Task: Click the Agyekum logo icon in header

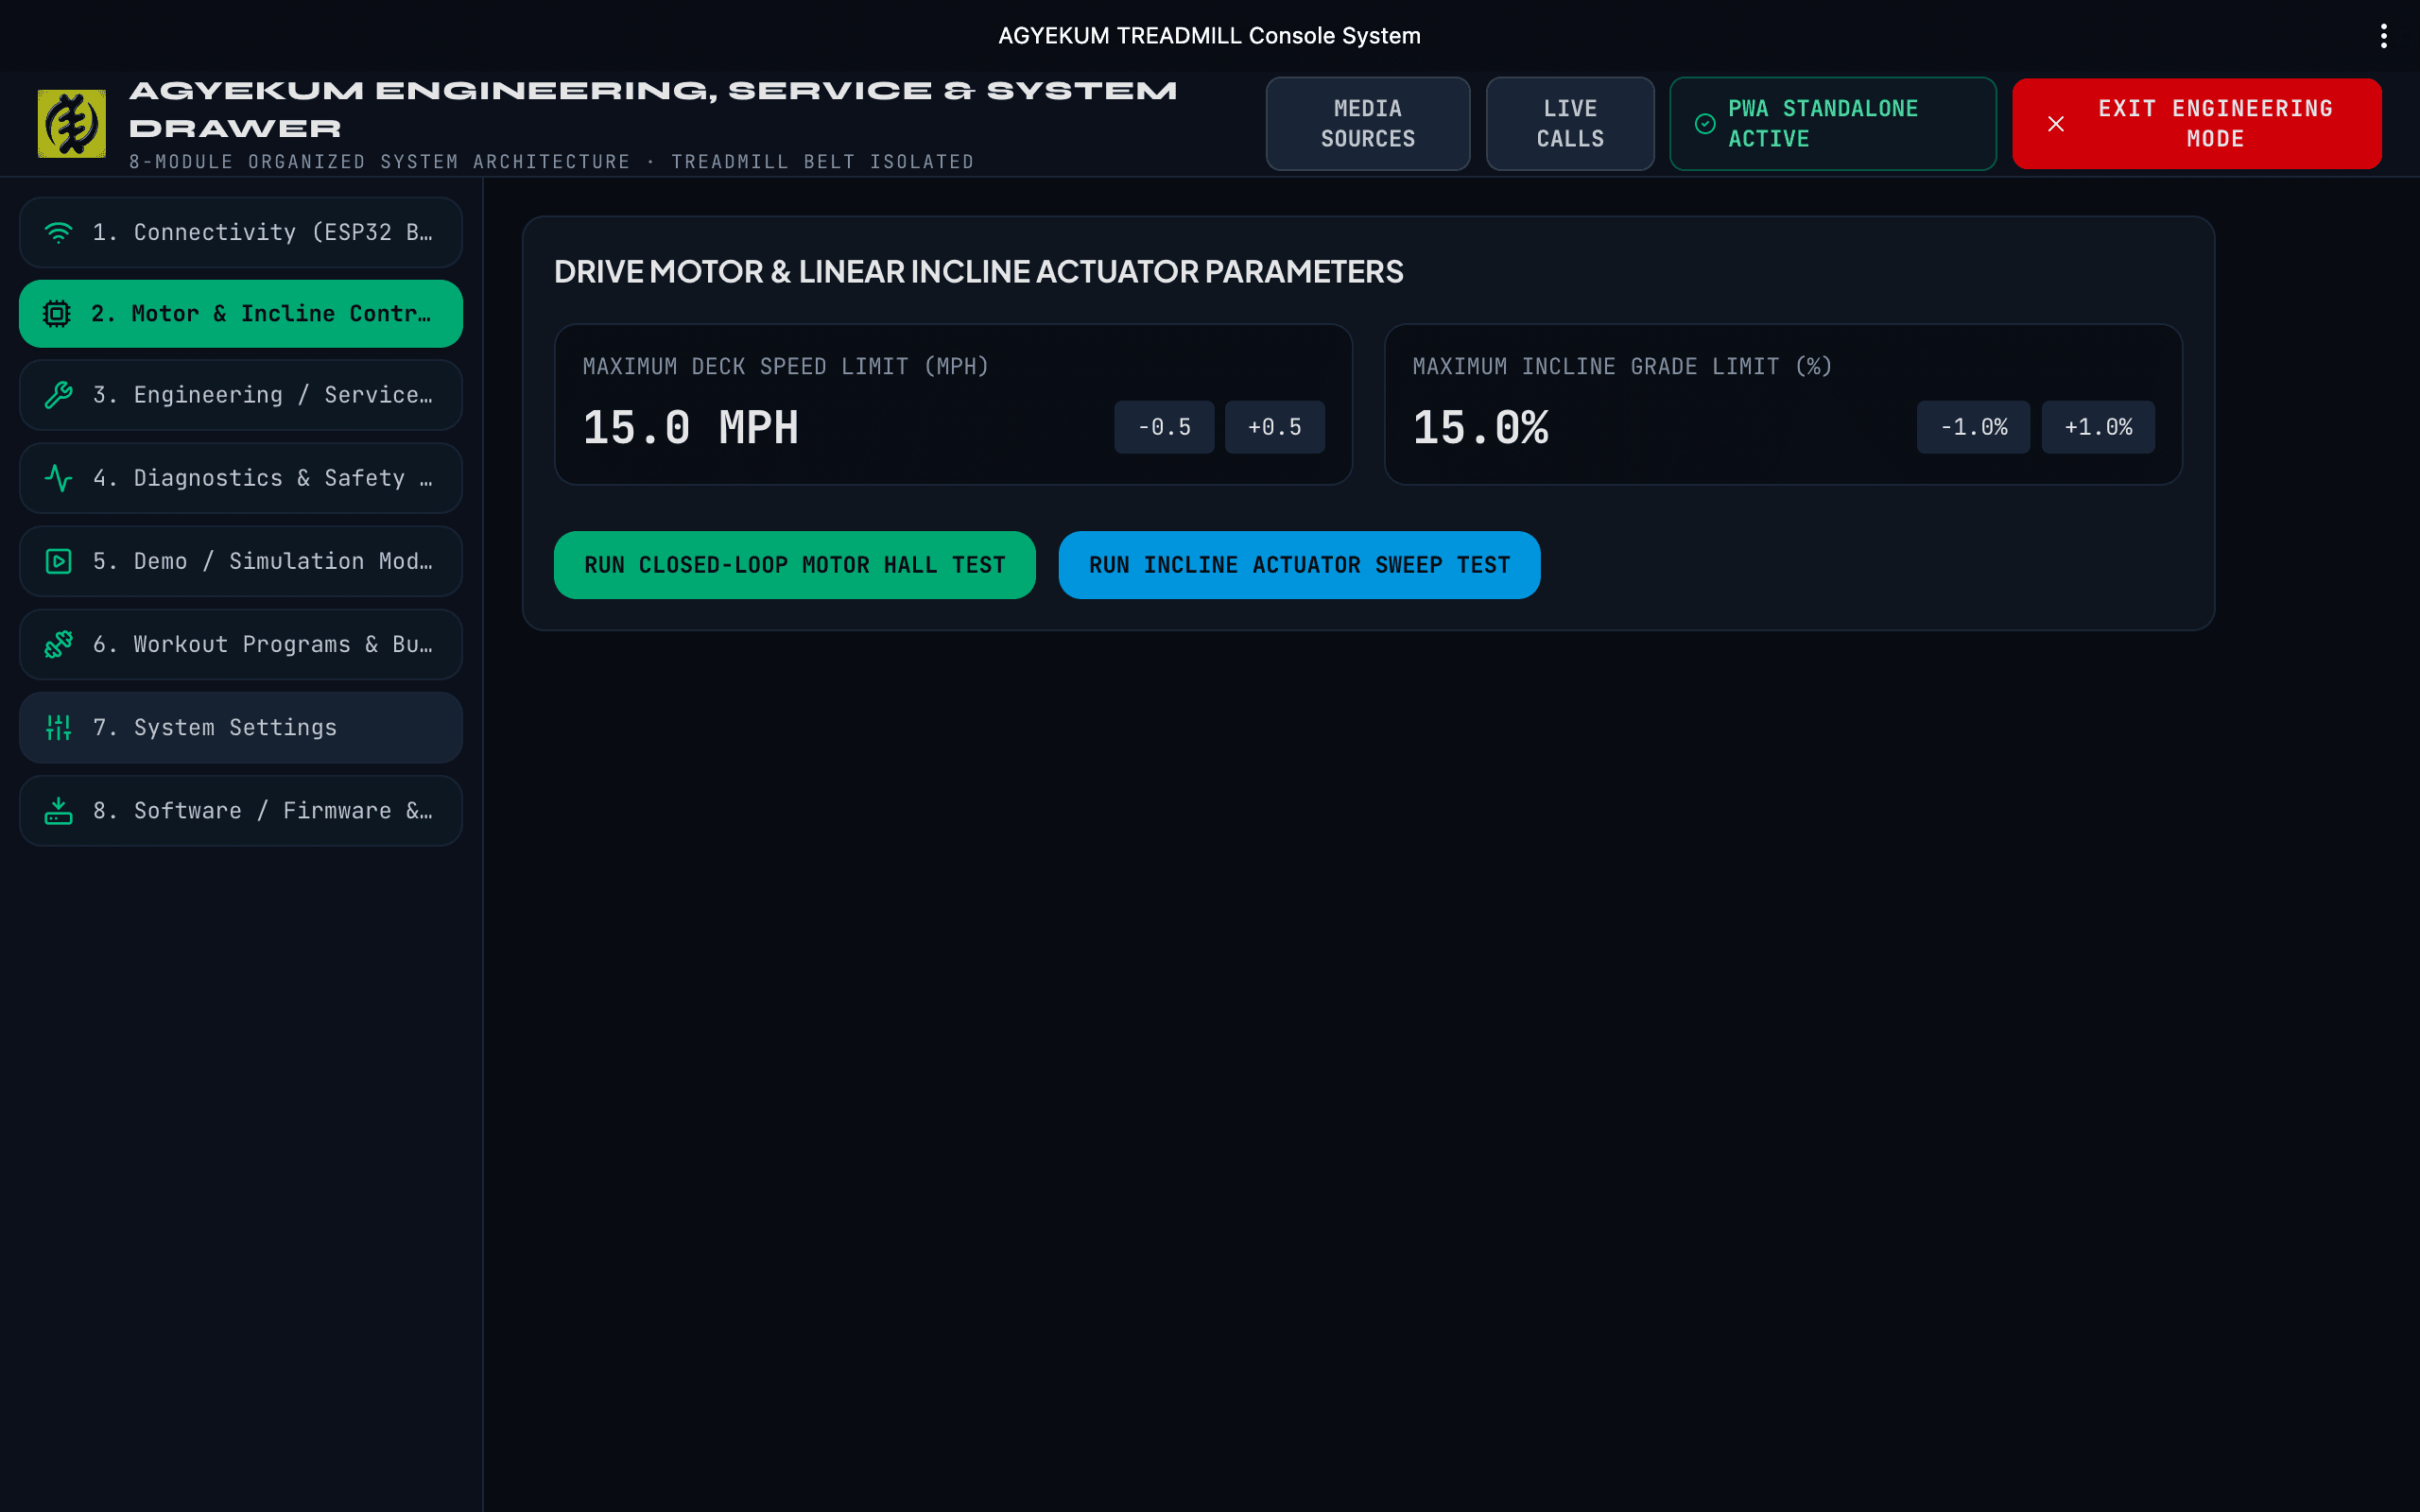Action: (71, 124)
